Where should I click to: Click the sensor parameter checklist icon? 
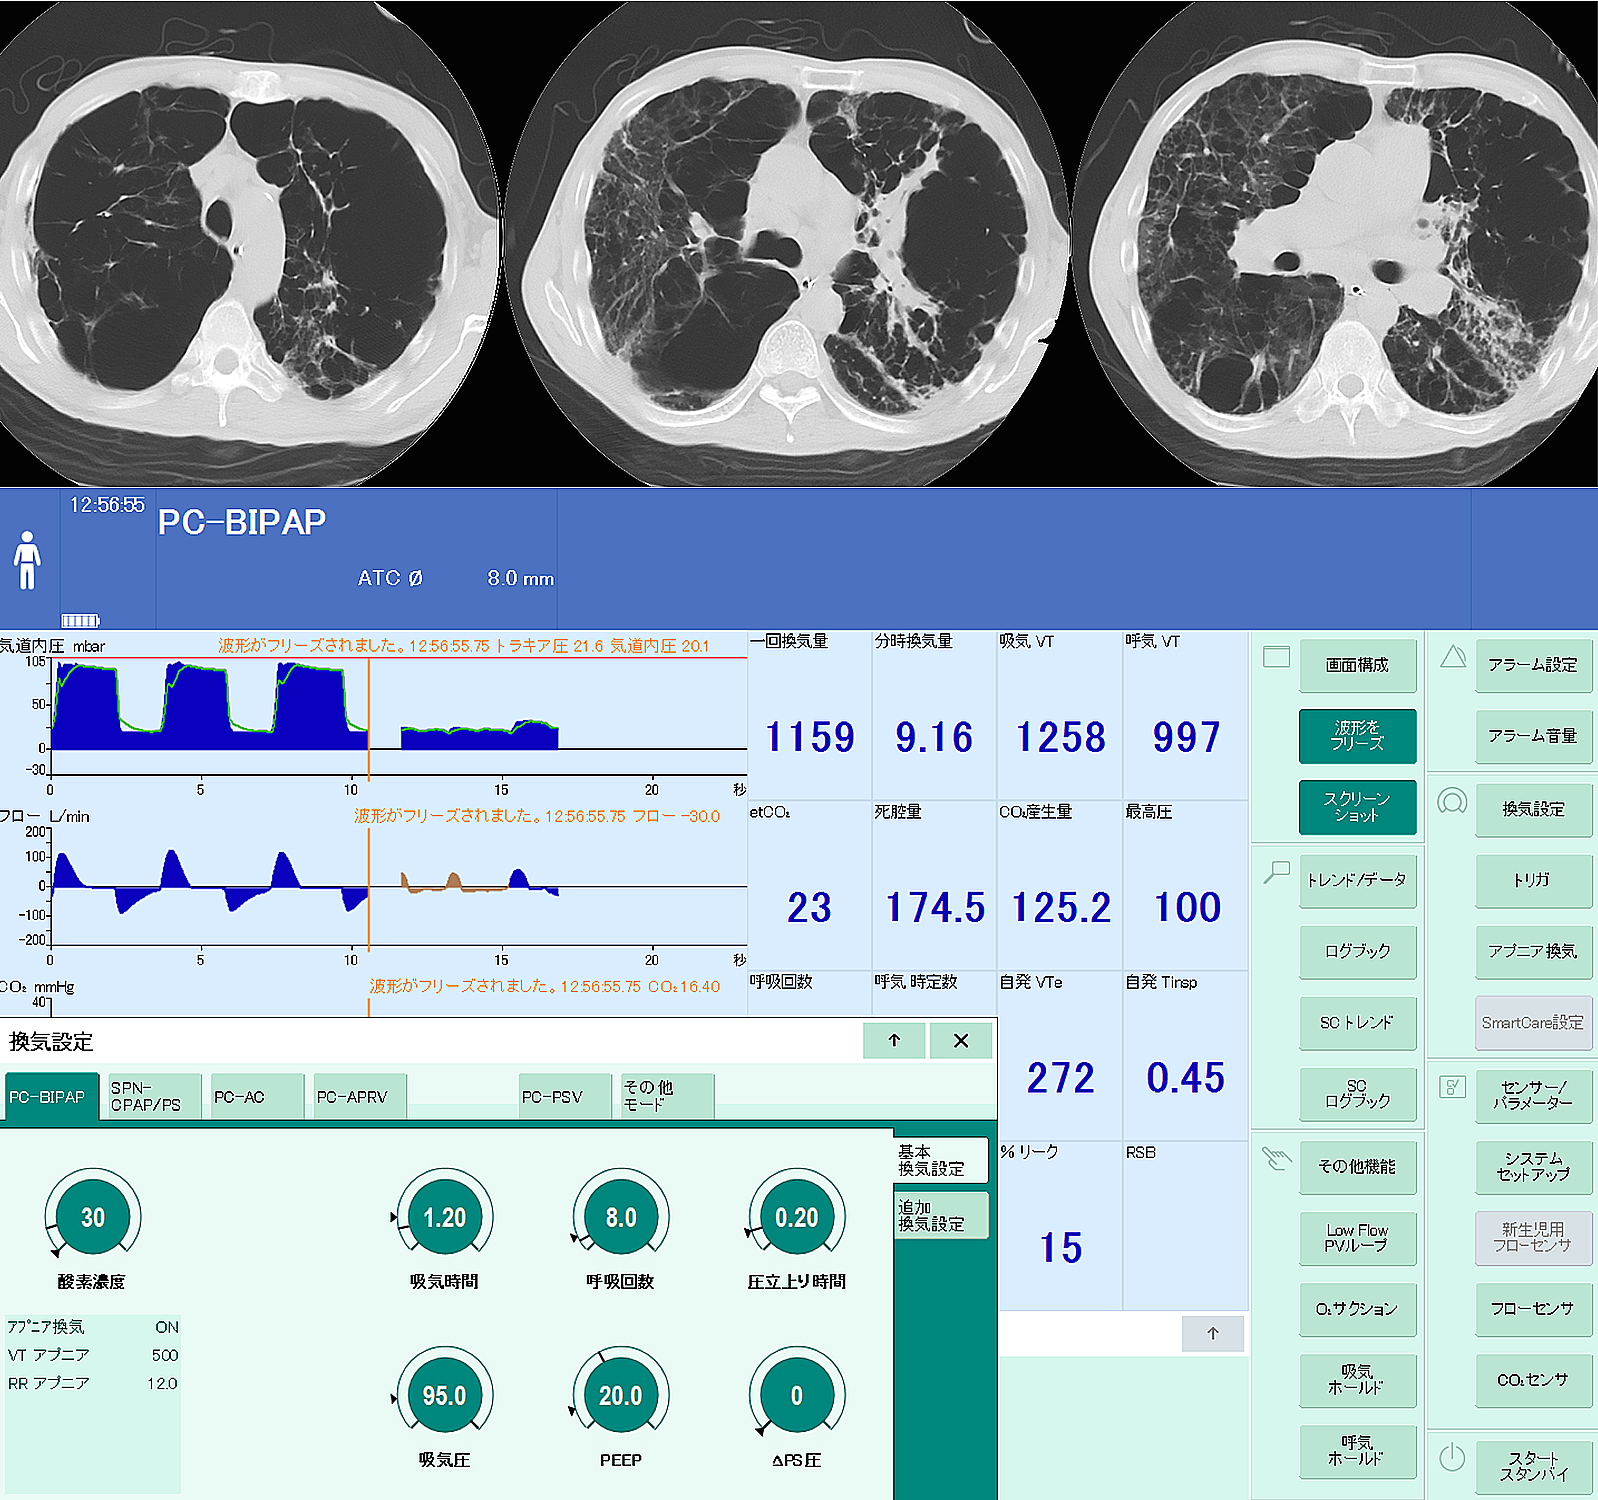[1452, 1087]
